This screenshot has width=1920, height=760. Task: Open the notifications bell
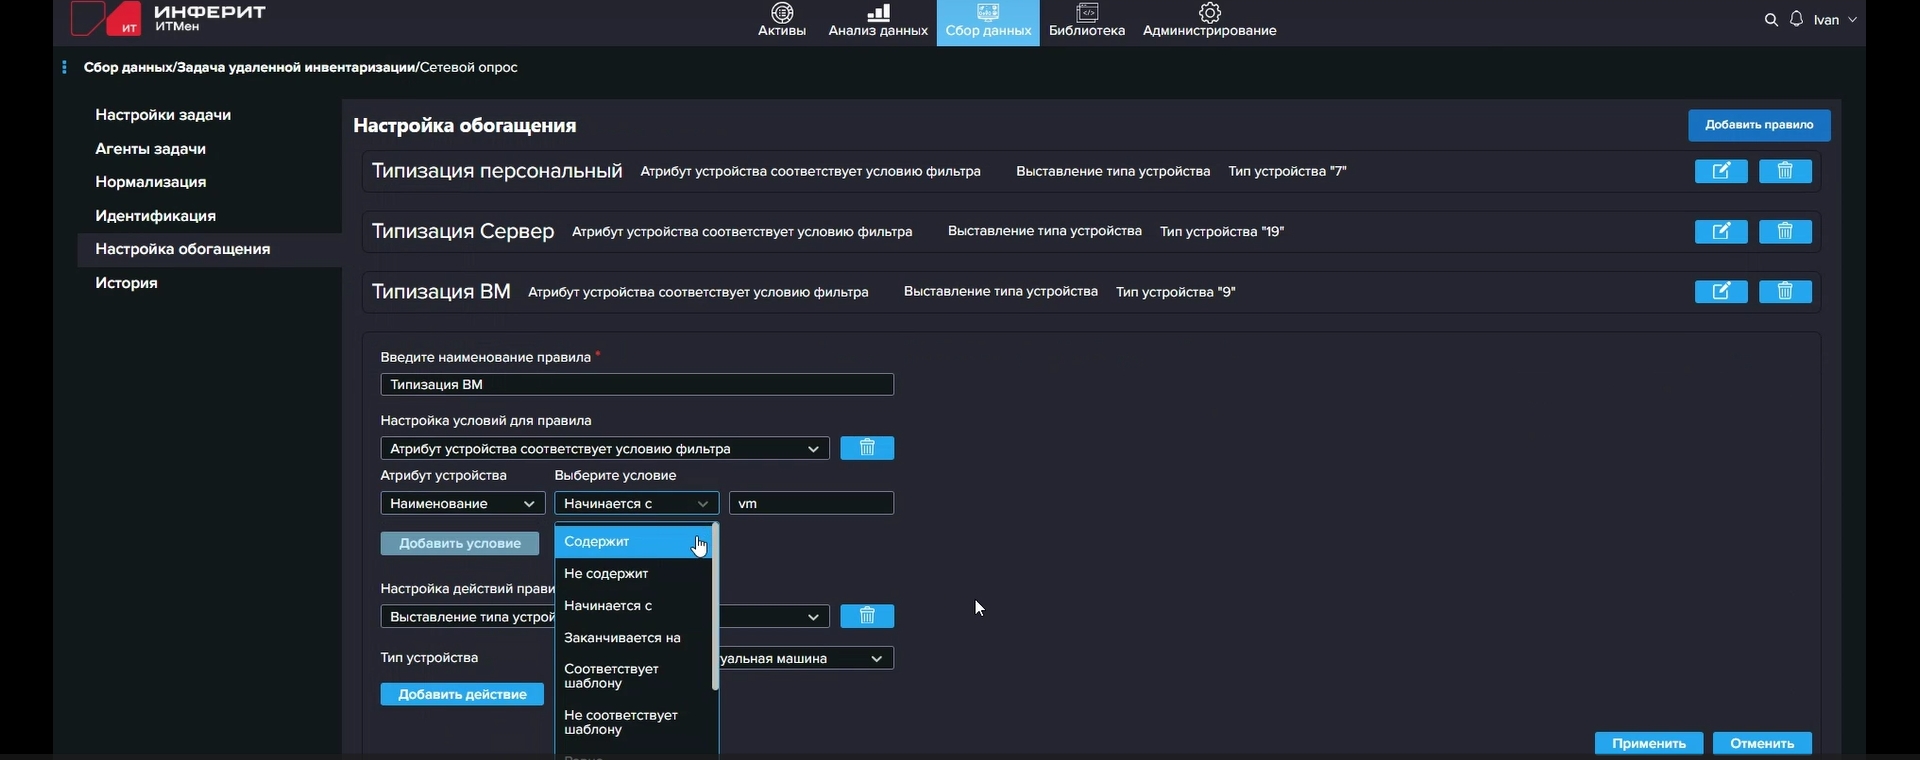tap(1797, 20)
